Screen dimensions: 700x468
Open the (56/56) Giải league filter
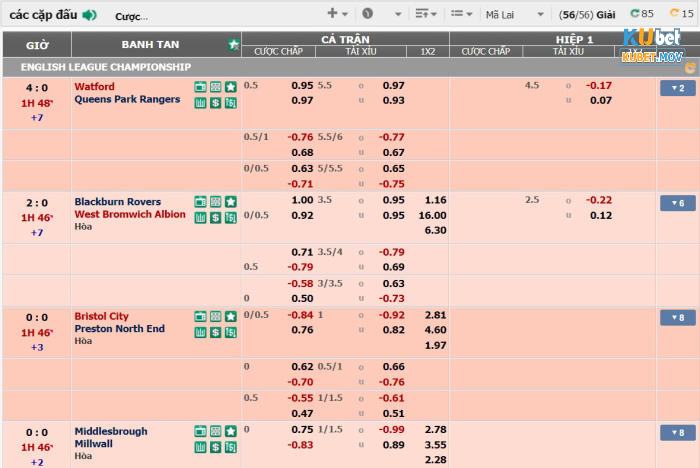tap(587, 15)
